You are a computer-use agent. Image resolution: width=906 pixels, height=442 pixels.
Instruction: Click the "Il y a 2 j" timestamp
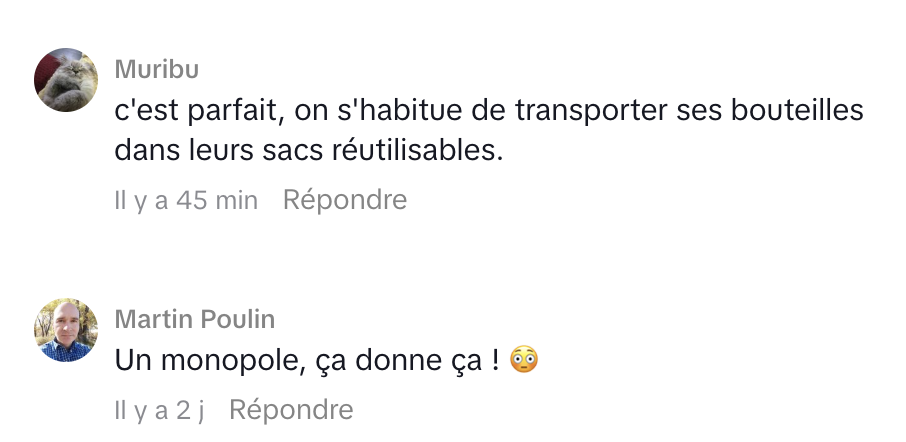point(160,410)
